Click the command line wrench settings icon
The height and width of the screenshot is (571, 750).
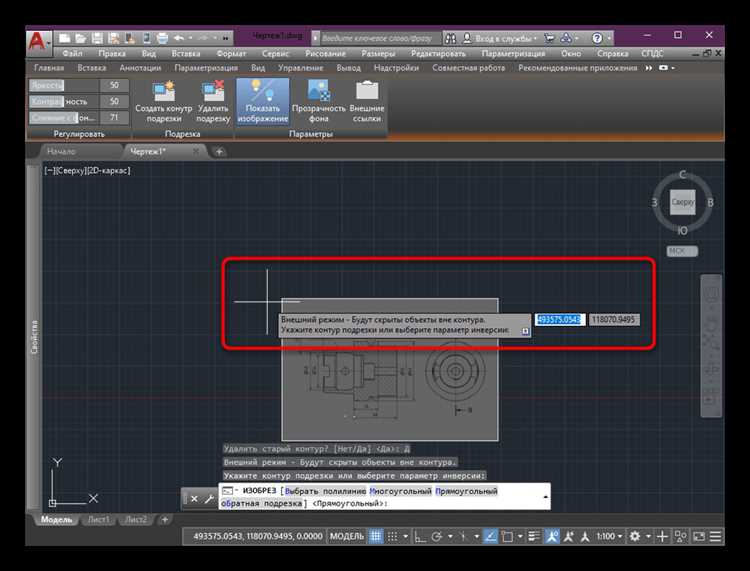pos(209,499)
